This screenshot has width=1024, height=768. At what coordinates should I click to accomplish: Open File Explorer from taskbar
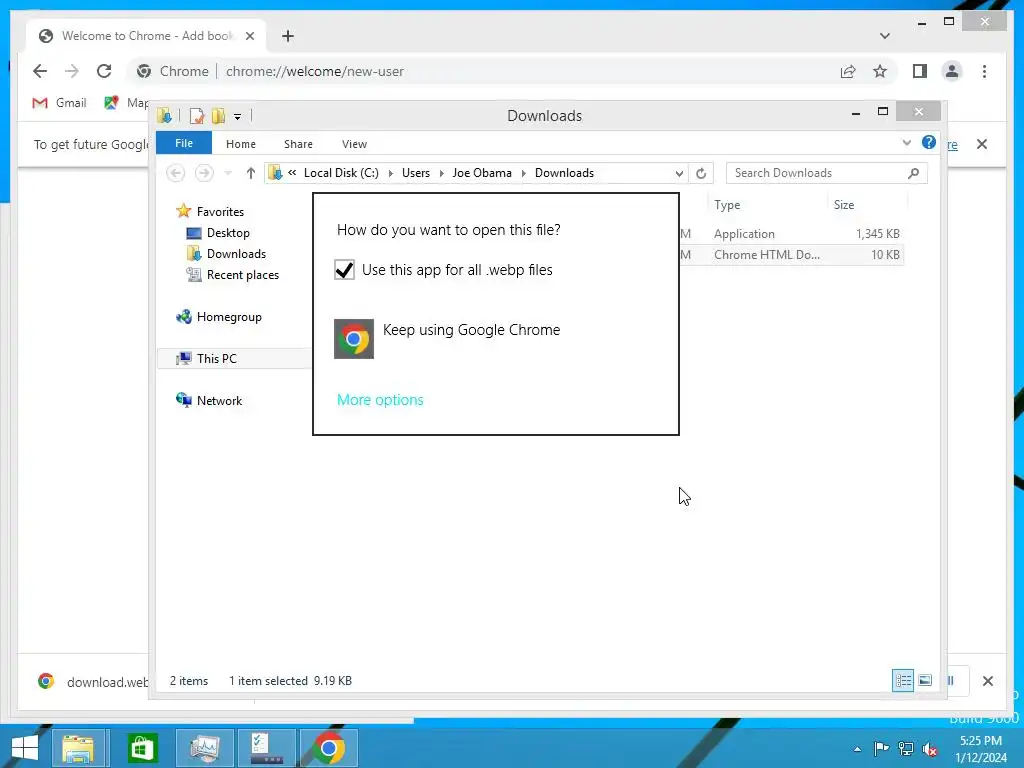click(x=78, y=748)
